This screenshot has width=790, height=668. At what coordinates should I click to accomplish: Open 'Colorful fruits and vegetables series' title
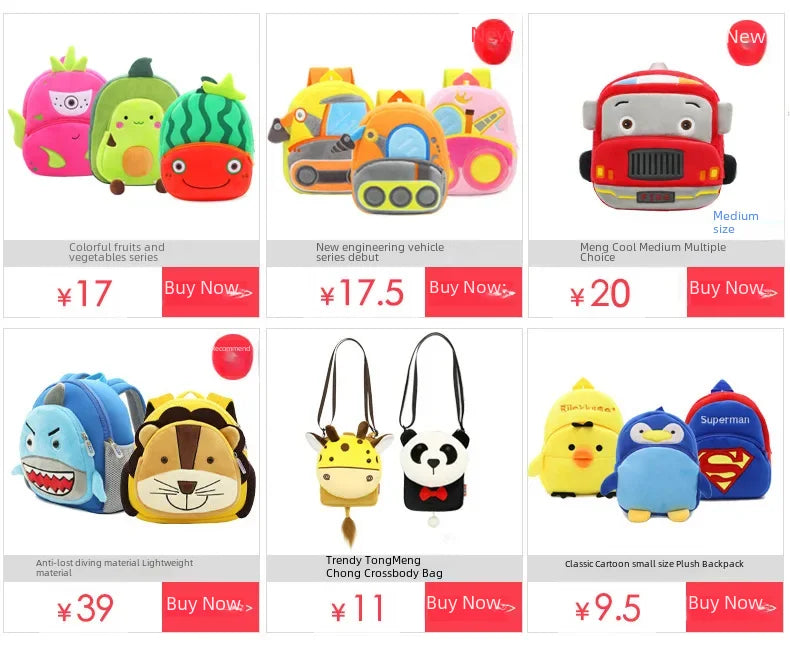coord(117,252)
